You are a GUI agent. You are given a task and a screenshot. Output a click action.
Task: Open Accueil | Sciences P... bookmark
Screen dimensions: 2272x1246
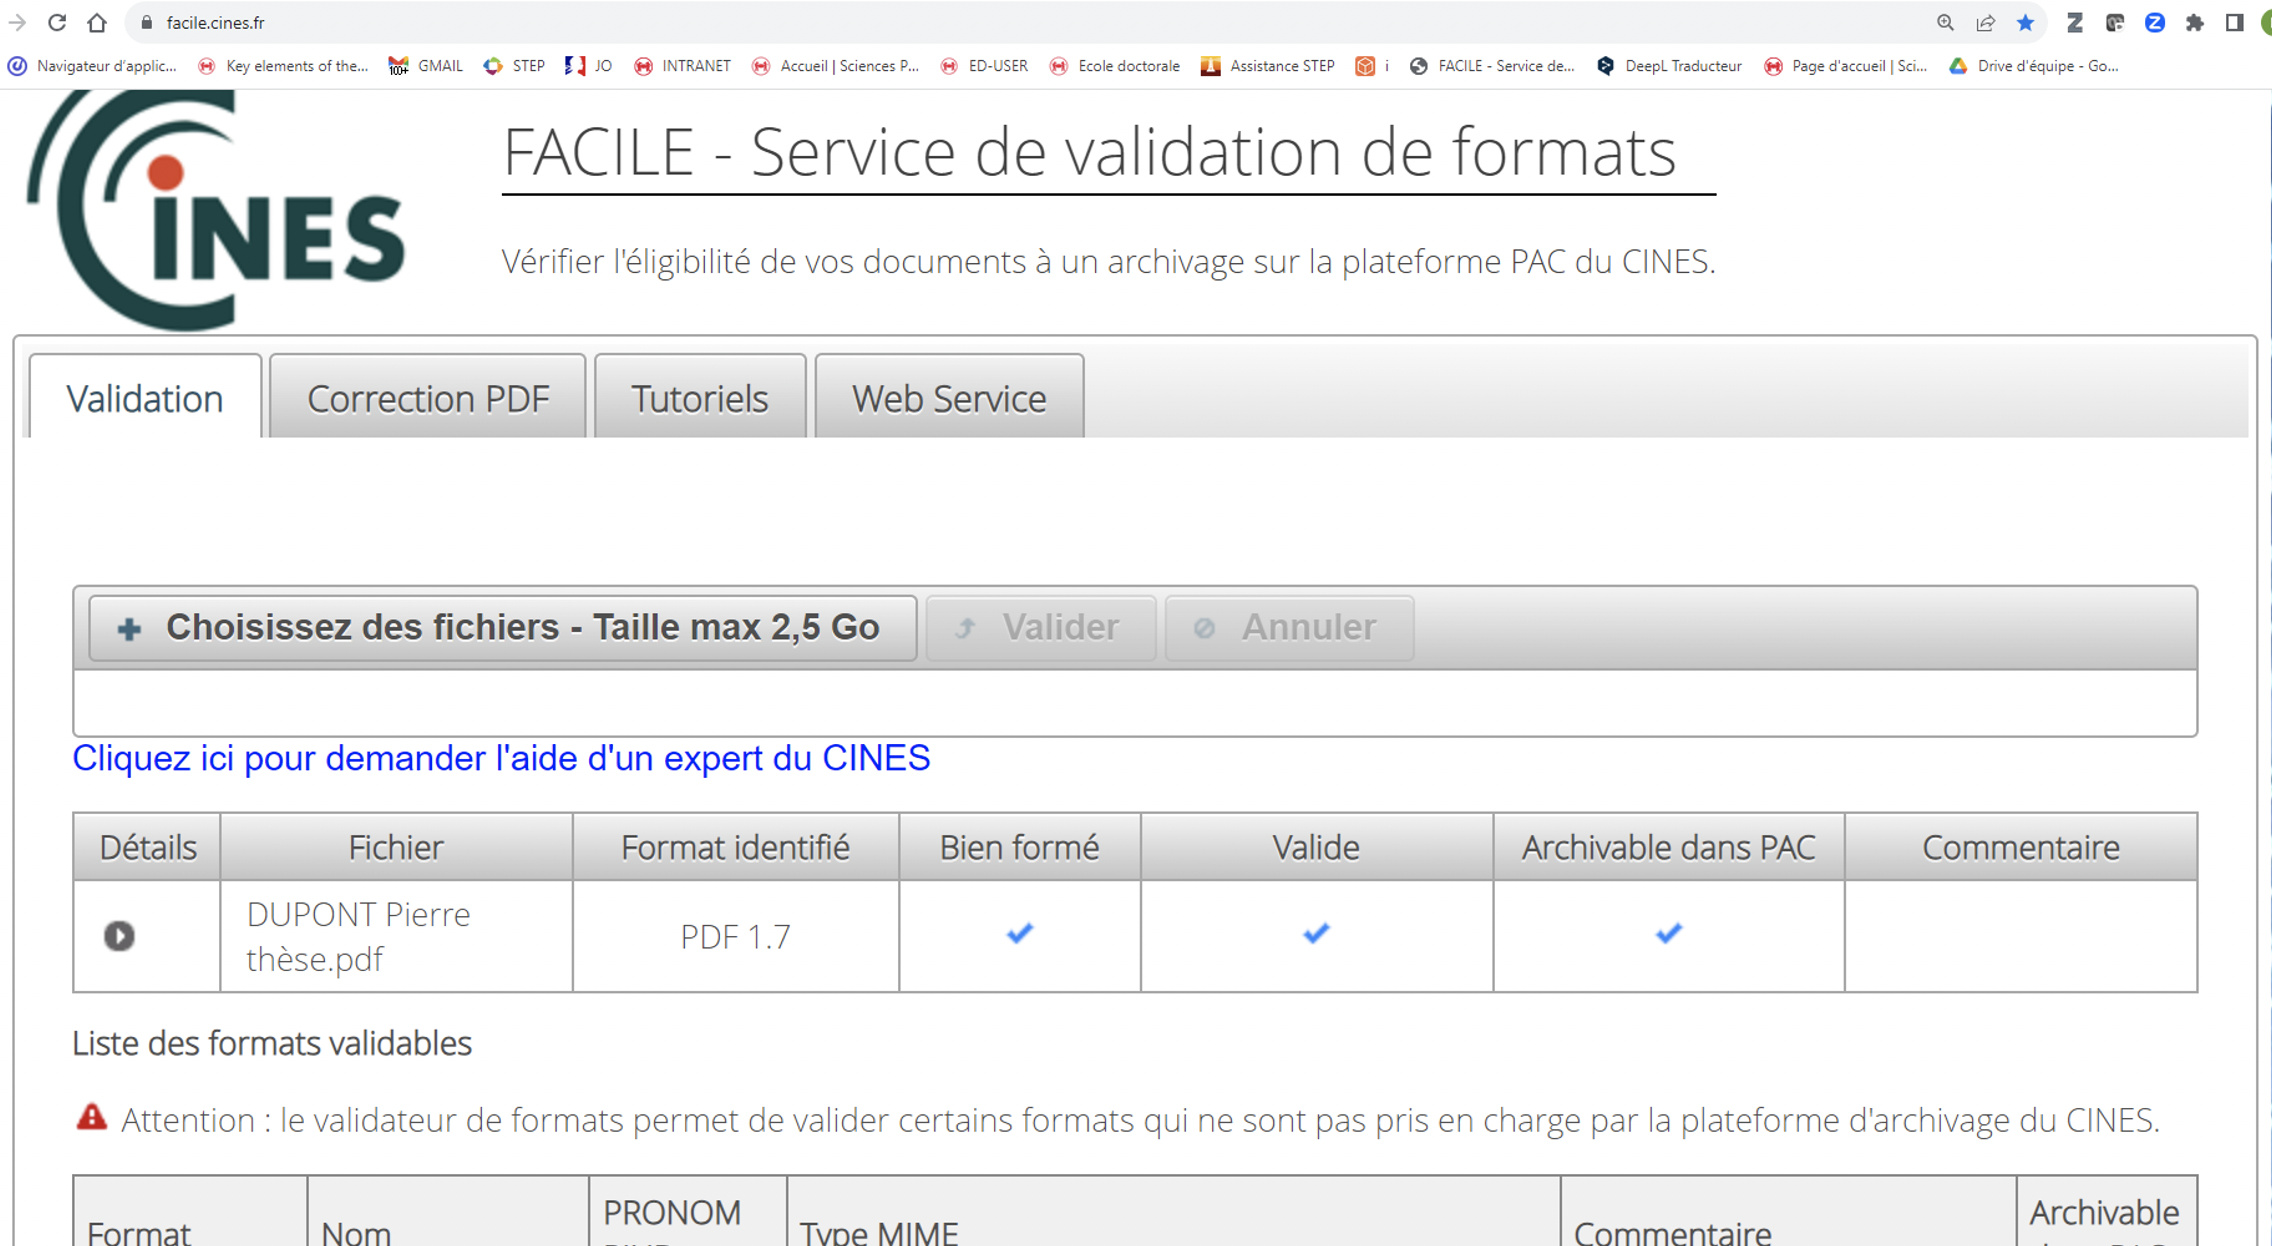coord(835,66)
